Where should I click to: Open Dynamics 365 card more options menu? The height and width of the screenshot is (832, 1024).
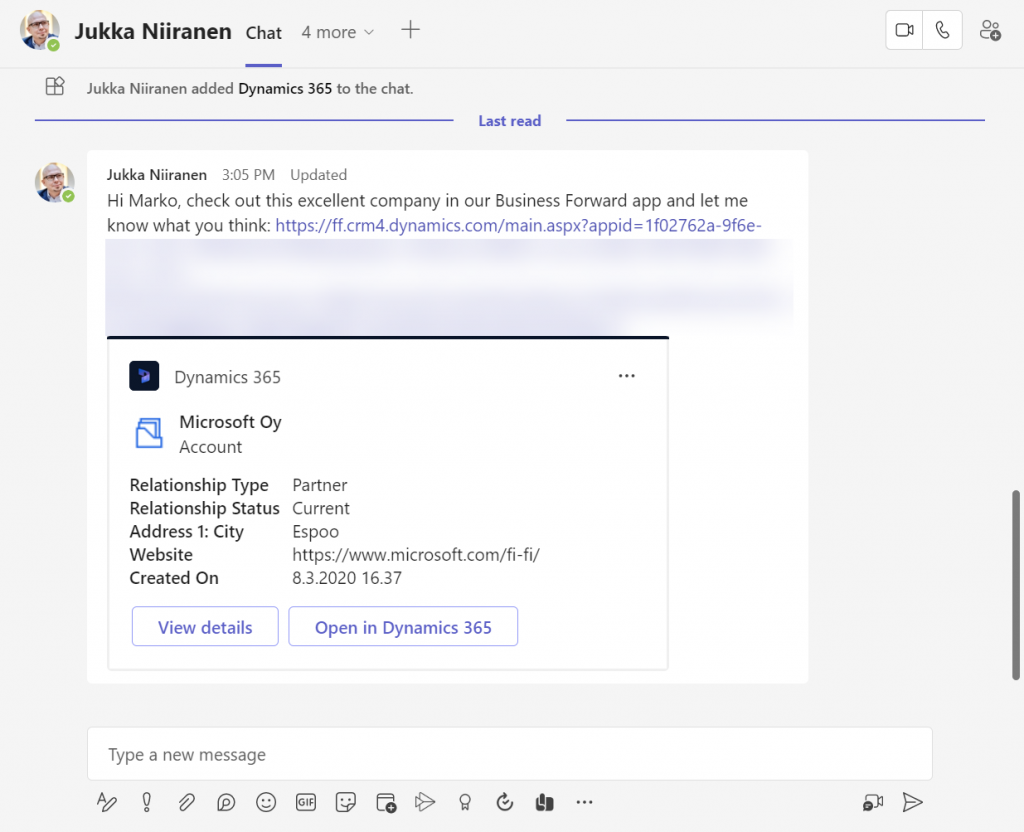[626, 376]
